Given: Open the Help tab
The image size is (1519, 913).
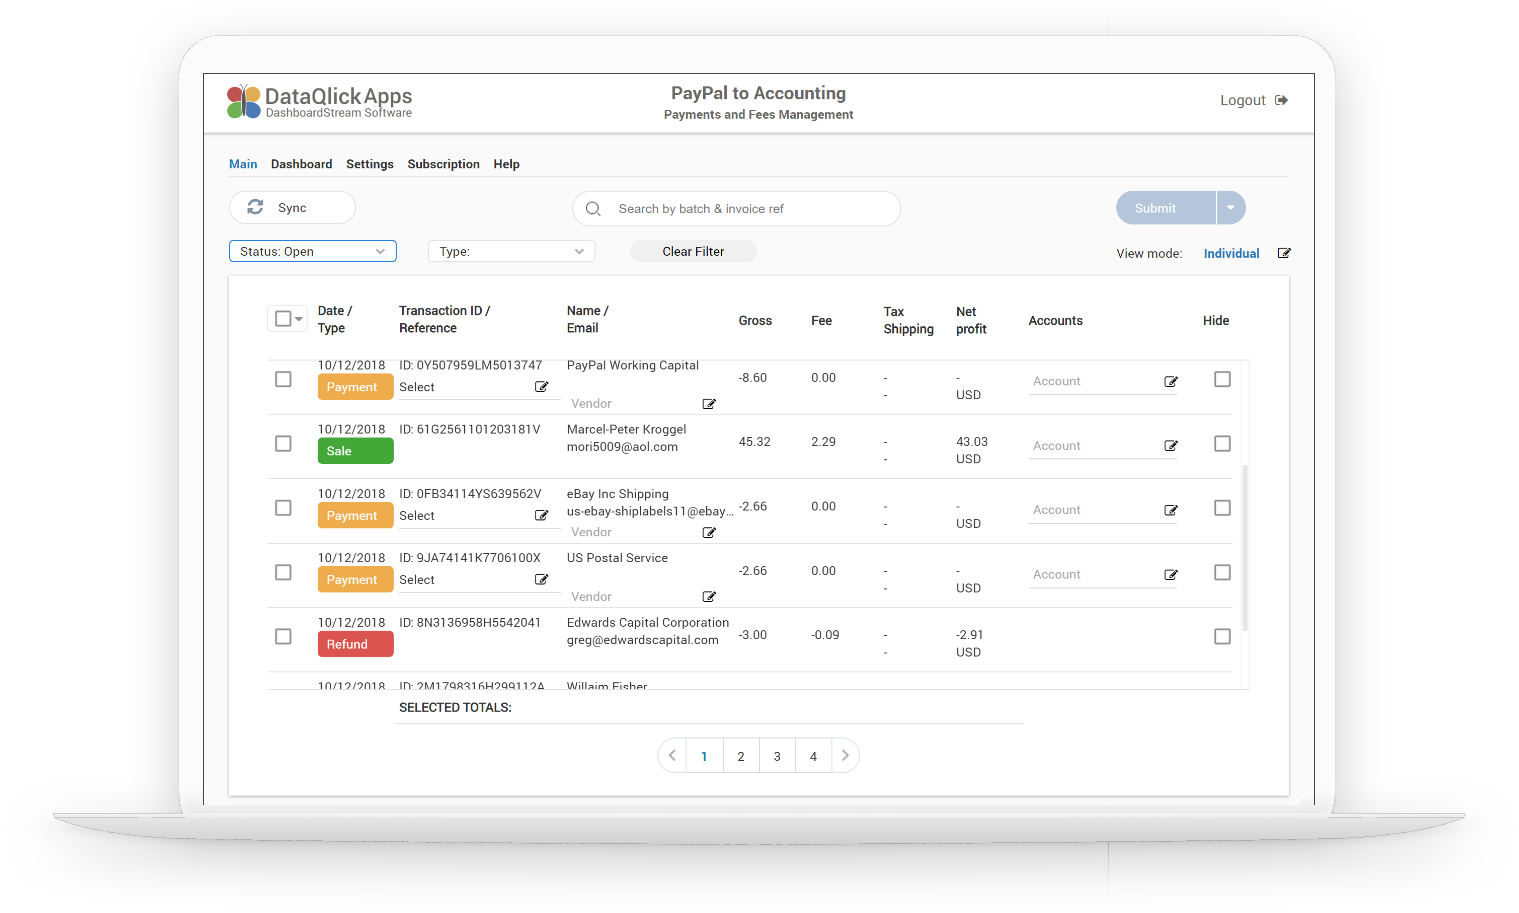Looking at the screenshot, I should [x=506, y=164].
